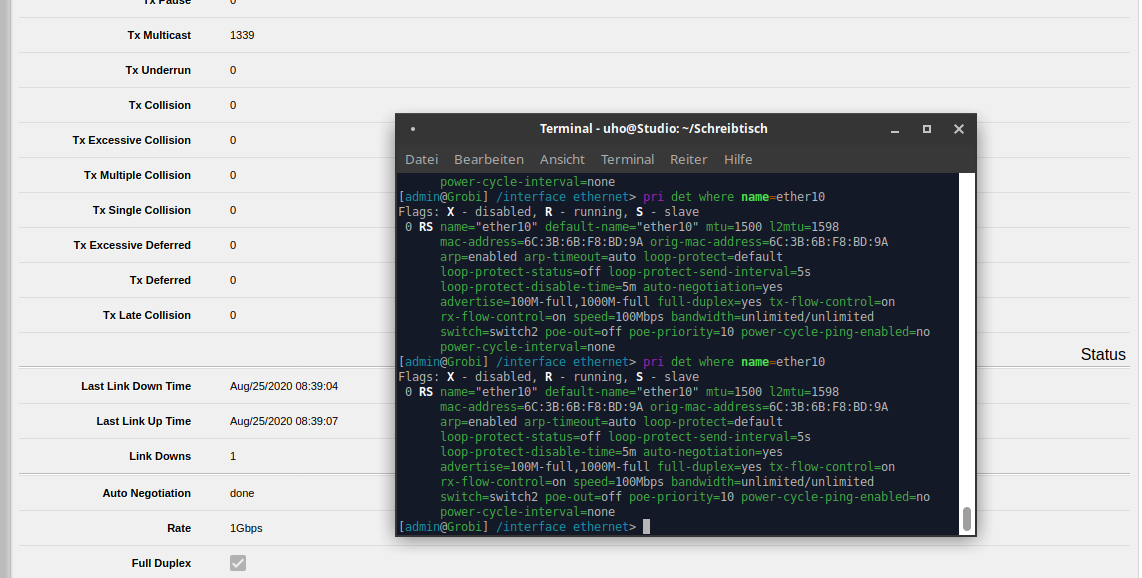
Task: Click the Terminal window menu dot icon
Action: (x=413, y=129)
